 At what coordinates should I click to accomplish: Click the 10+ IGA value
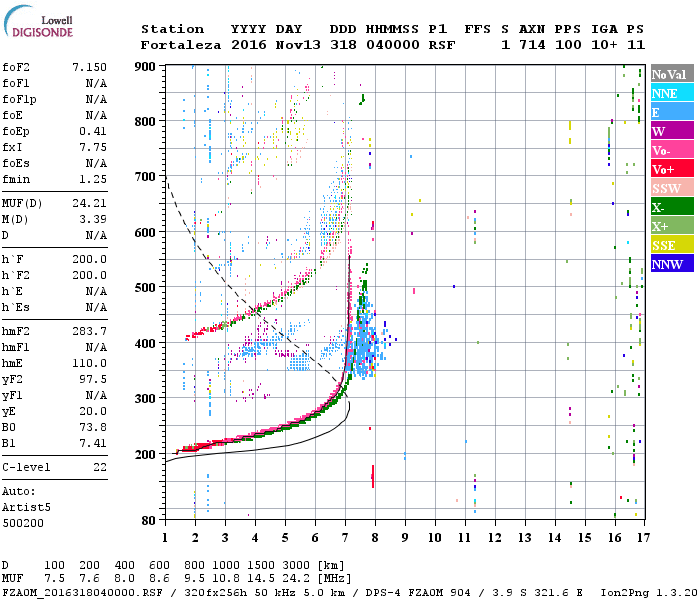pos(604,45)
